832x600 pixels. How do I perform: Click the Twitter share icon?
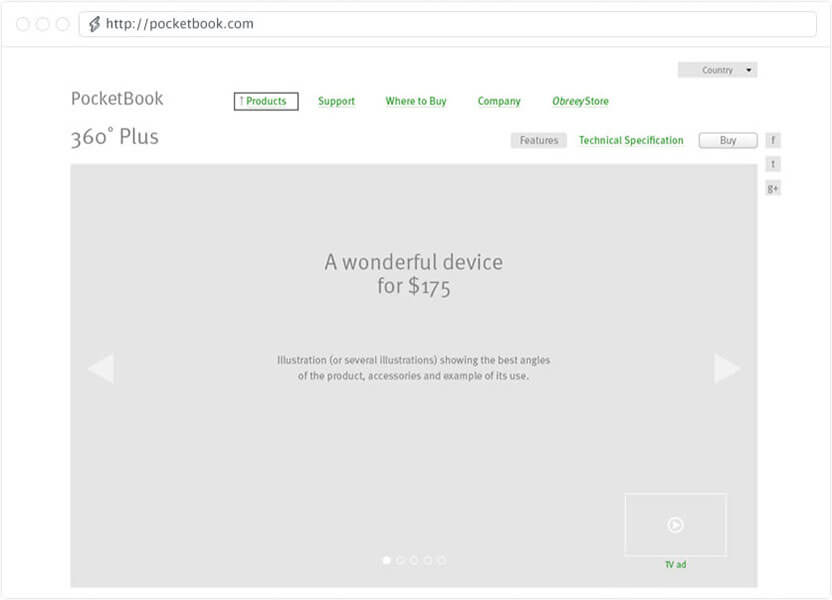coord(773,164)
